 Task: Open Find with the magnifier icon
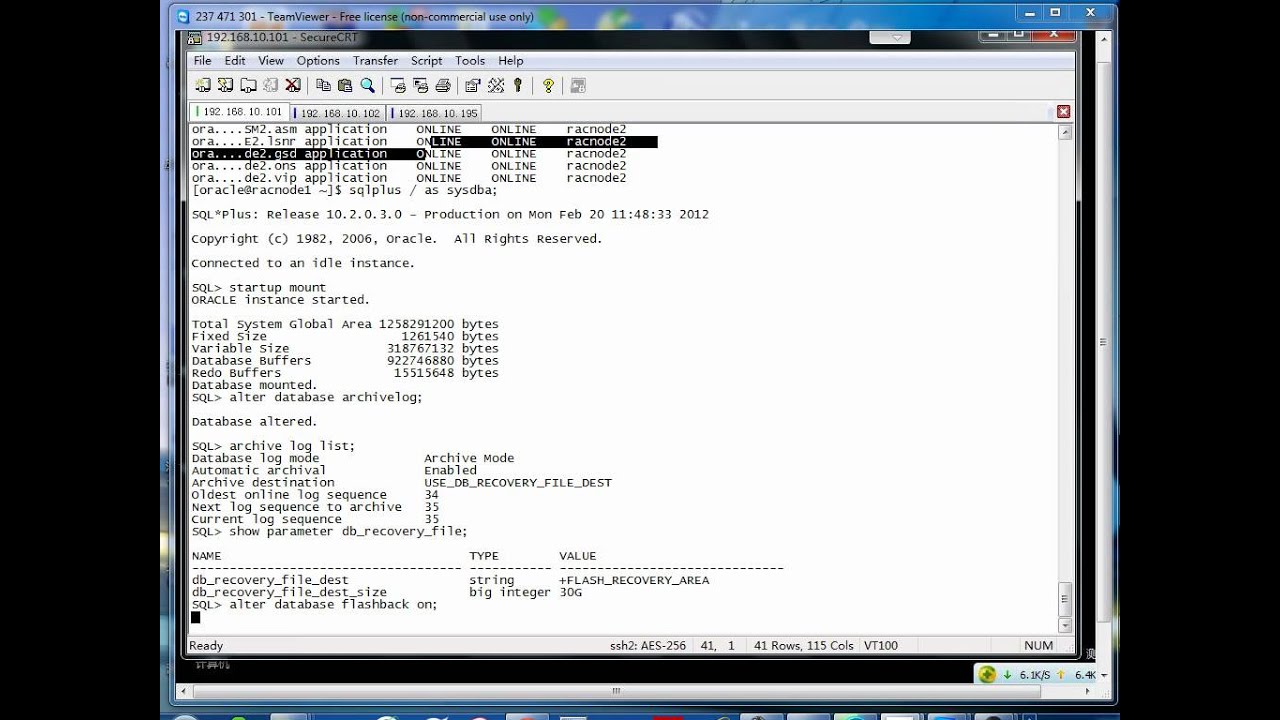pos(367,86)
